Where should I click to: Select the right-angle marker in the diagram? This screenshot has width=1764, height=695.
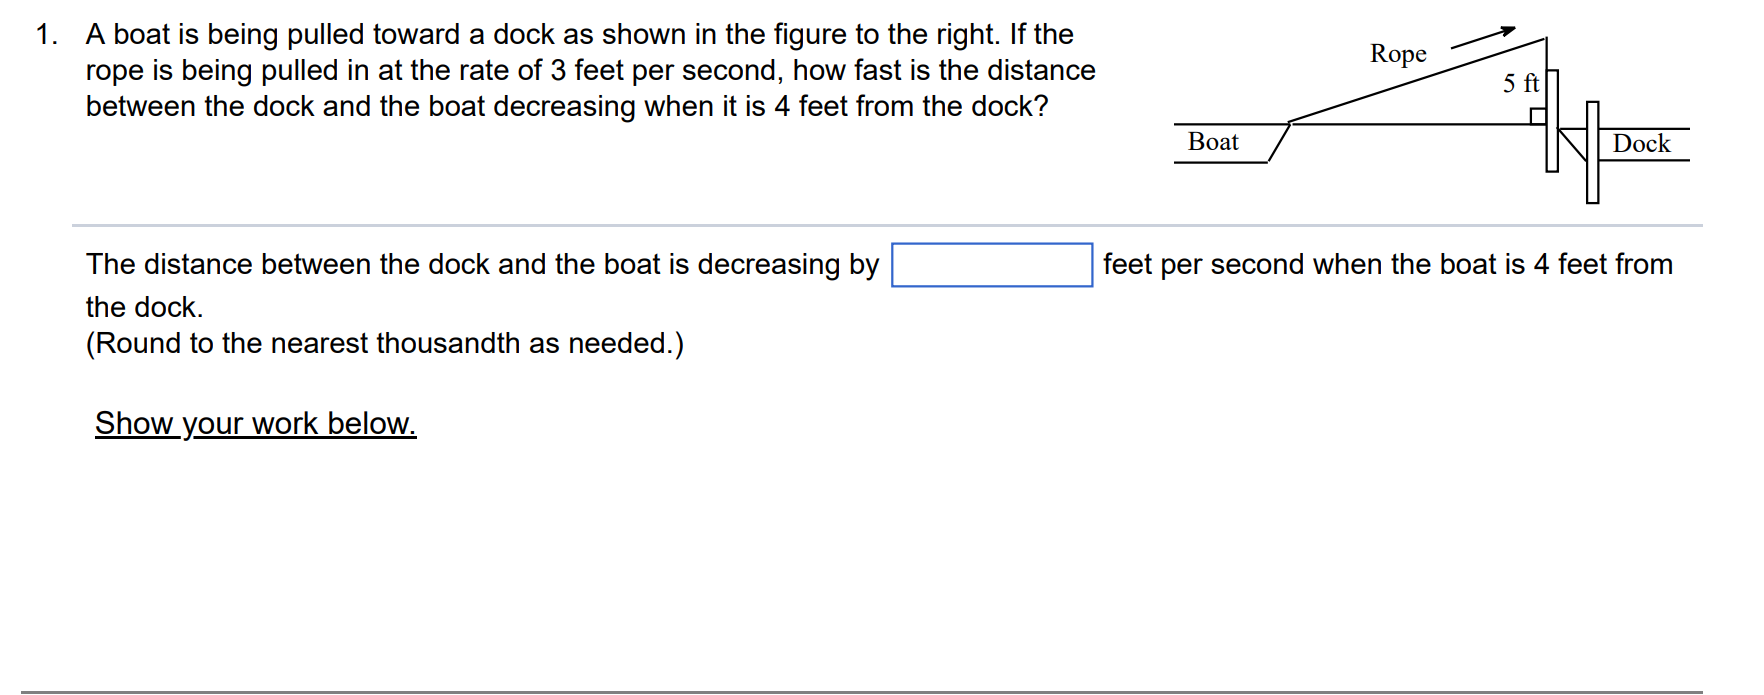[1538, 115]
